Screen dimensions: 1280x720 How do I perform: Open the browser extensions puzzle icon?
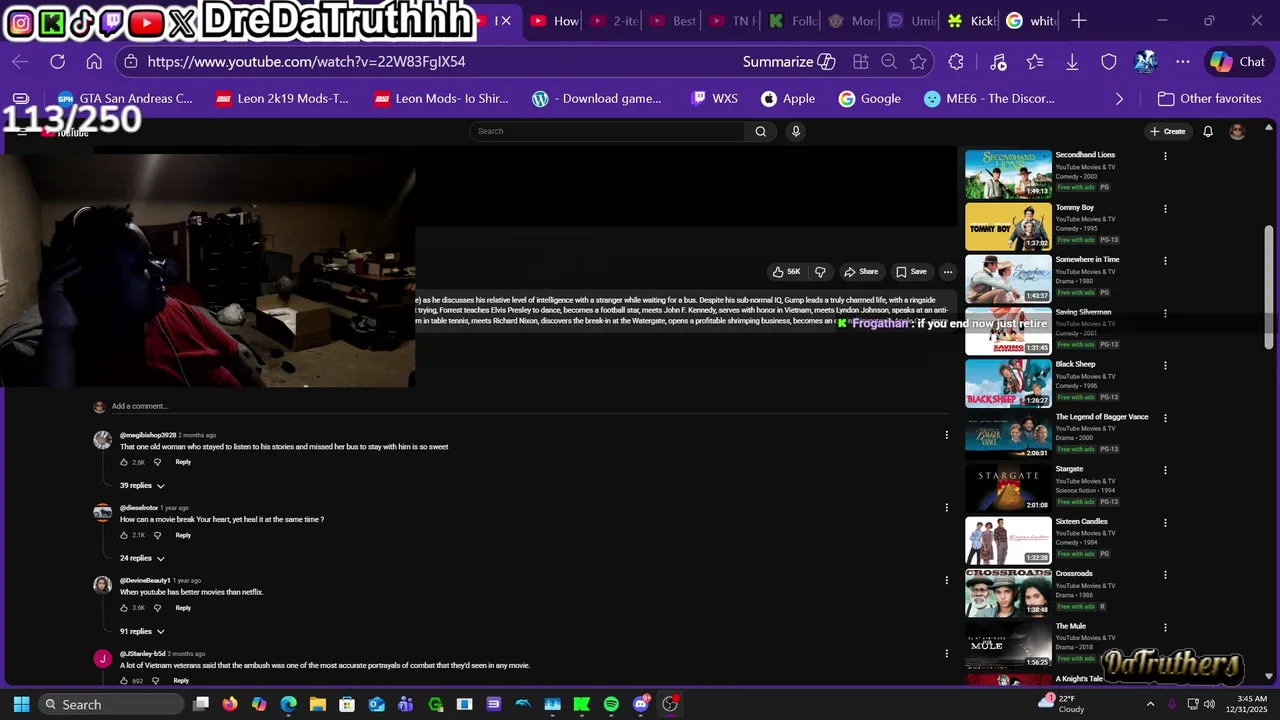click(x=956, y=62)
